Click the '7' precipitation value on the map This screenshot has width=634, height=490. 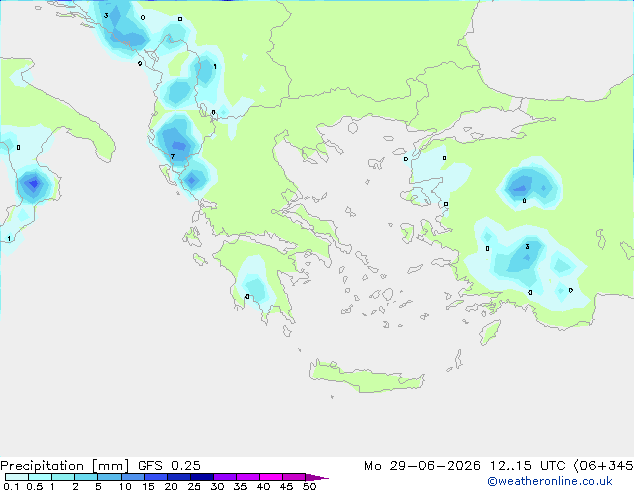click(173, 156)
